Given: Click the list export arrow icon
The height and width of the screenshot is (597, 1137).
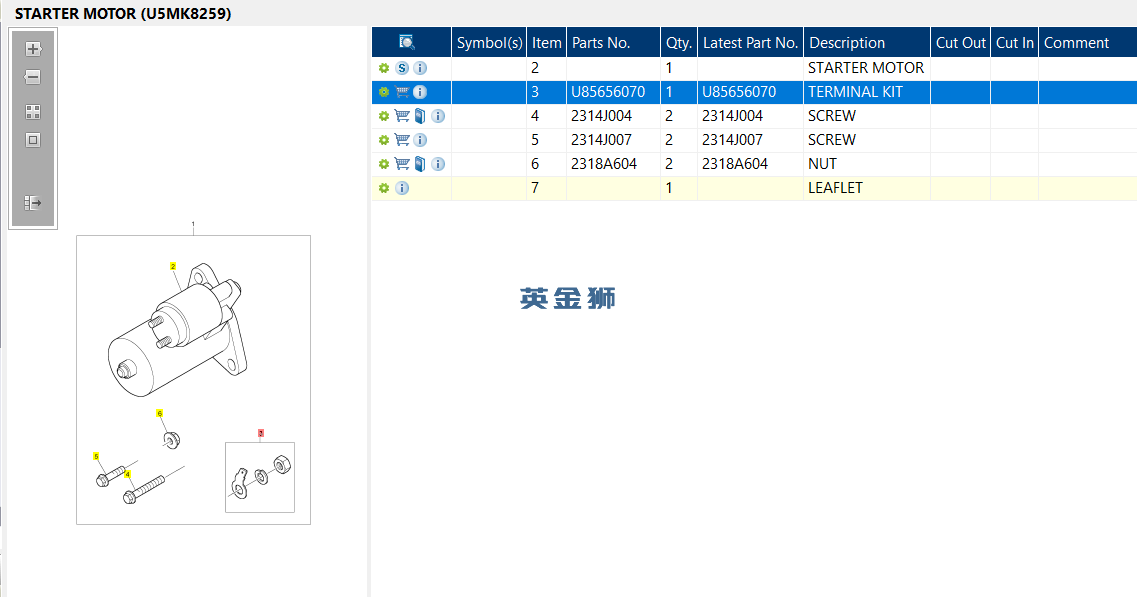Looking at the screenshot, I should [33, 203].
